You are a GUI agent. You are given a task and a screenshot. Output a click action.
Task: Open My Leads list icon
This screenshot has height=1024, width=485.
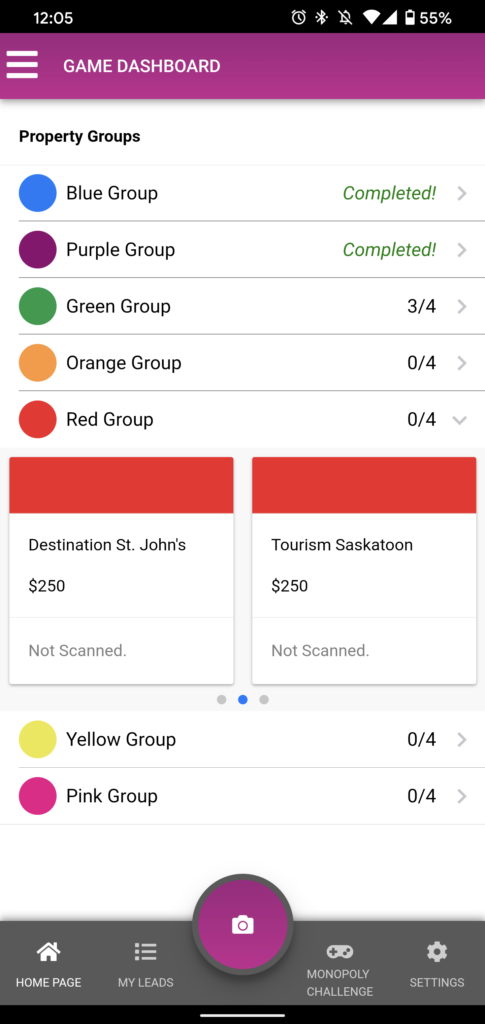click(146, 952)
